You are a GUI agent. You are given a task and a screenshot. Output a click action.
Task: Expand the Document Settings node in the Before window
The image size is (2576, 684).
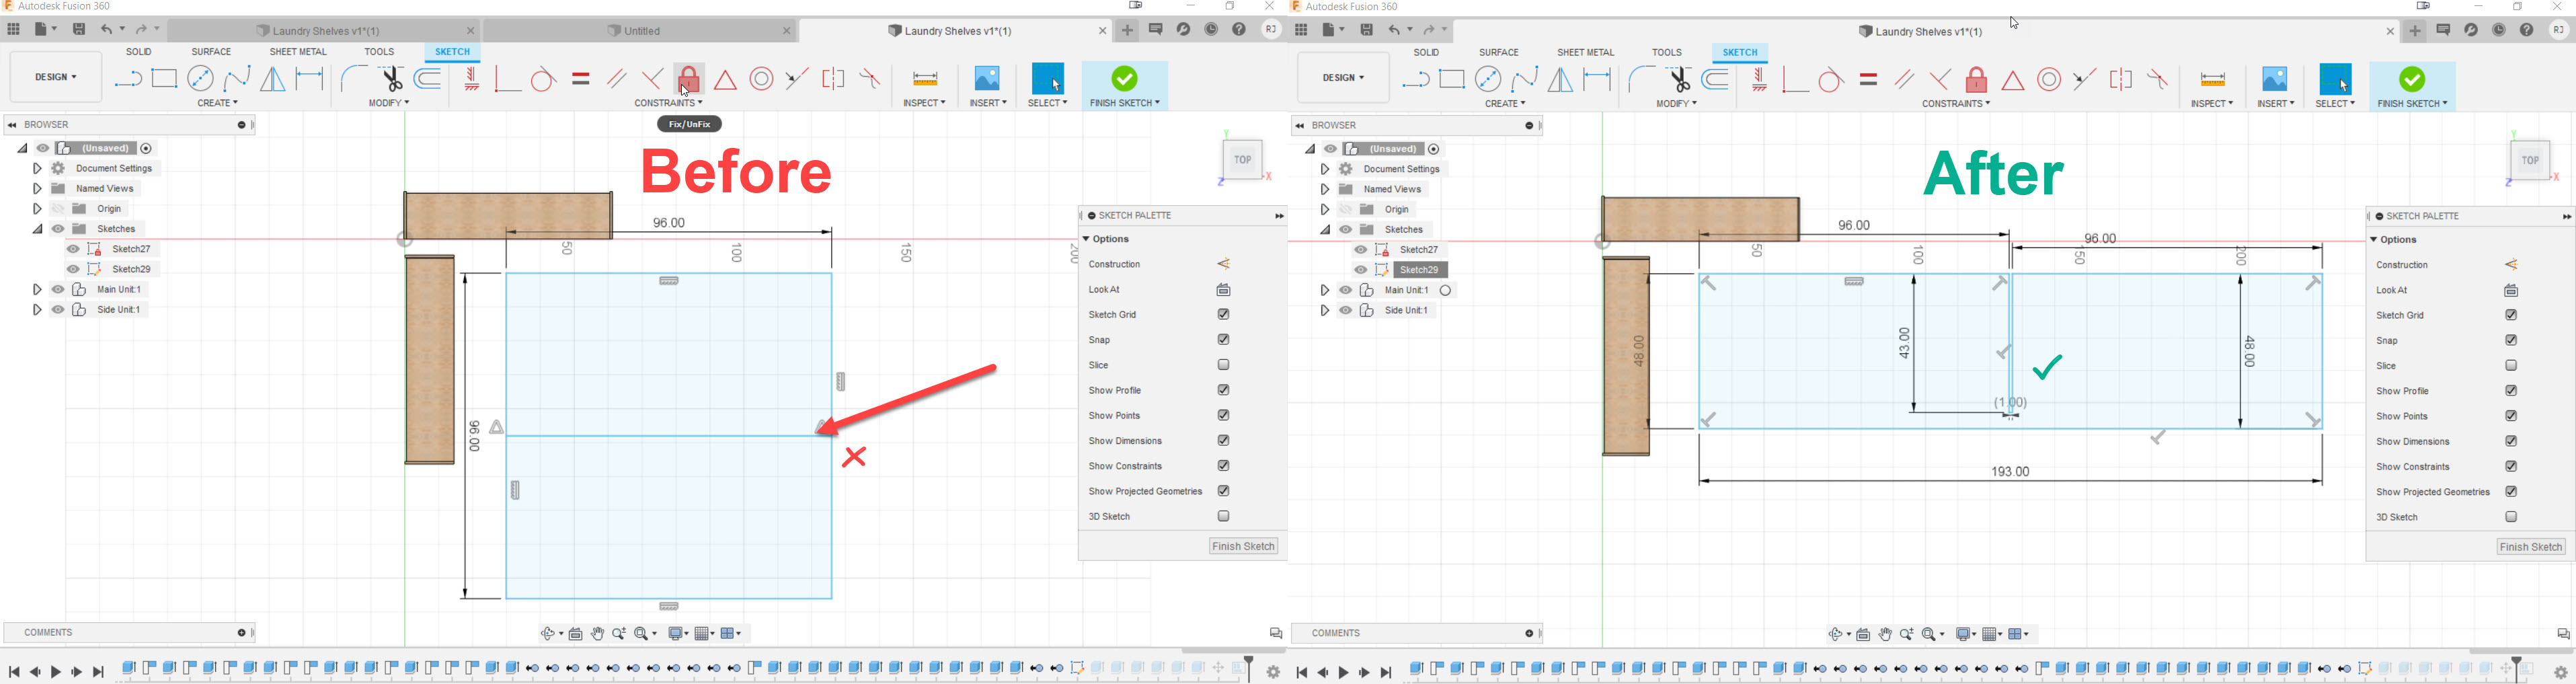[x=37, y=169]
